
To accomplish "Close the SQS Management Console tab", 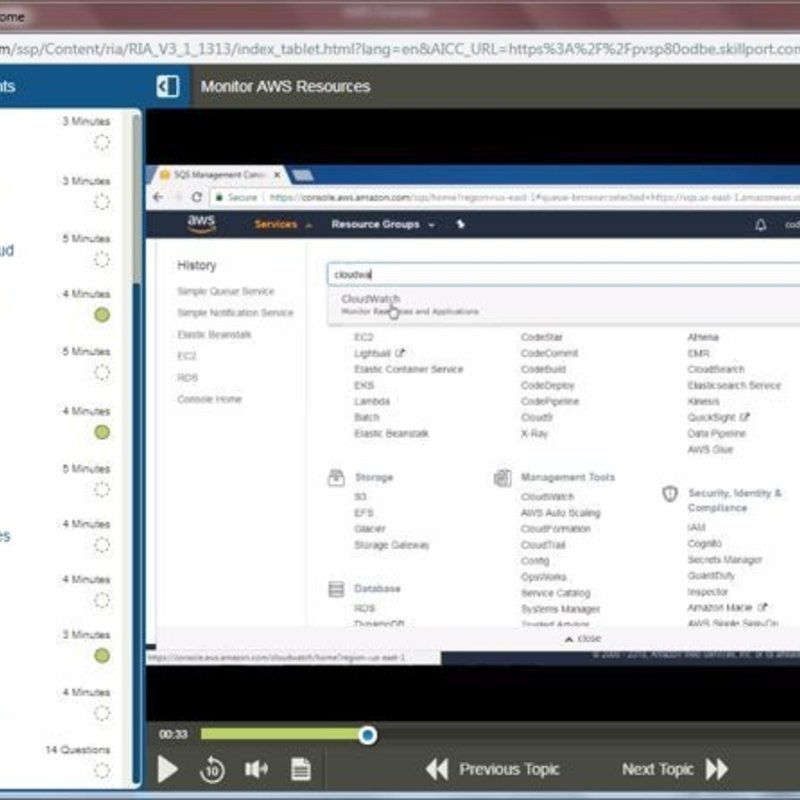I will click(277, 175).
